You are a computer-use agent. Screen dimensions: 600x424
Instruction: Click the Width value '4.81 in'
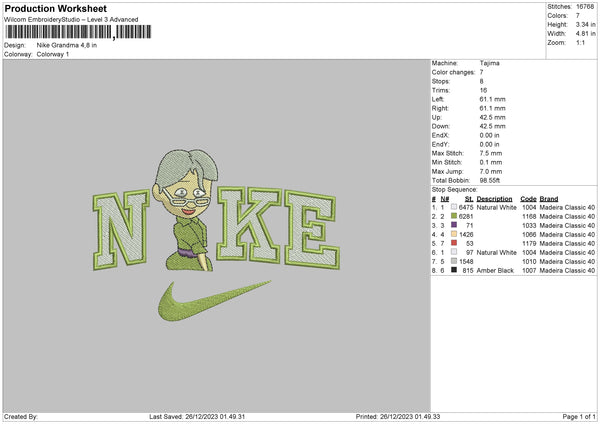click(585, 34)
